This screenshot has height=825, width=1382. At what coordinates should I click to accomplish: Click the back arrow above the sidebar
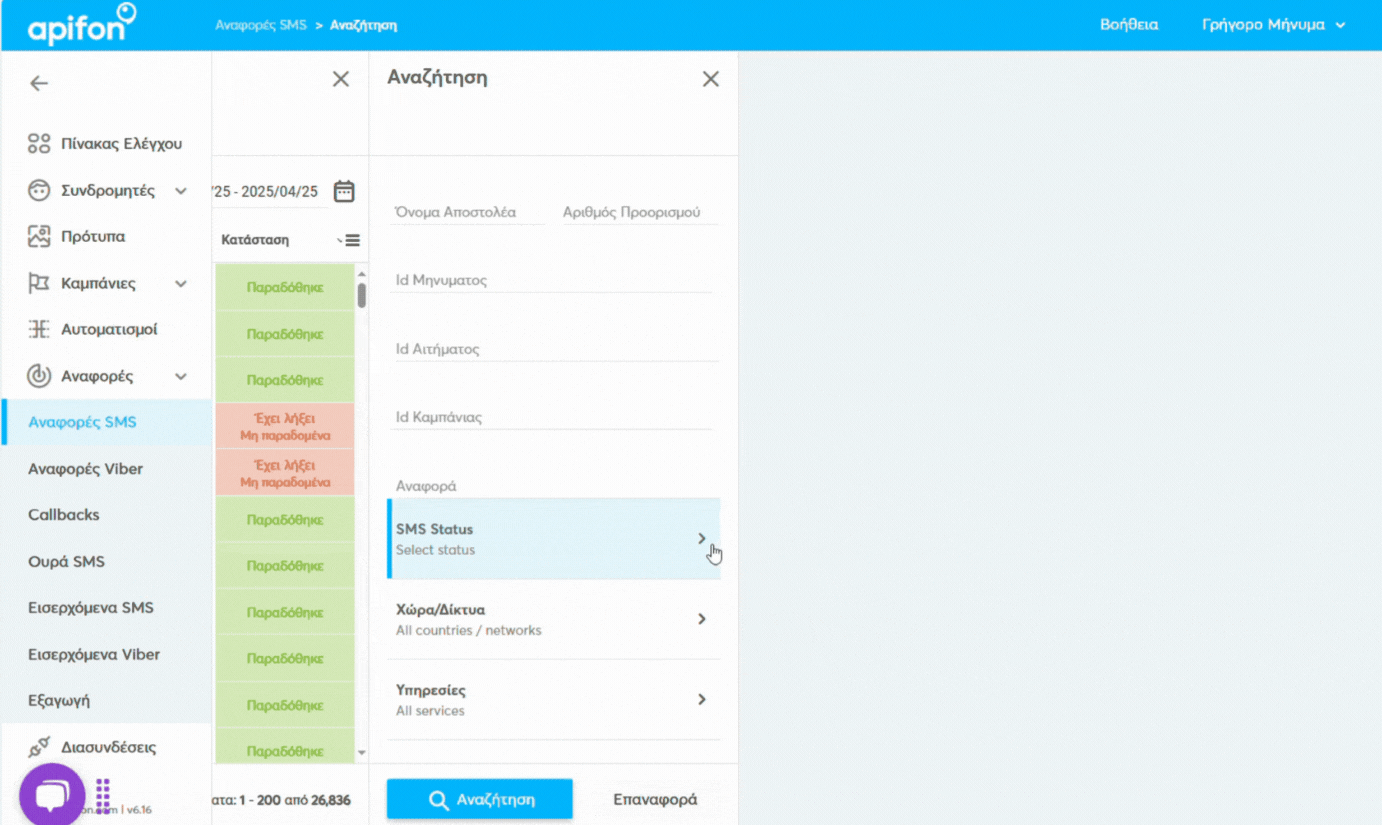38,83
